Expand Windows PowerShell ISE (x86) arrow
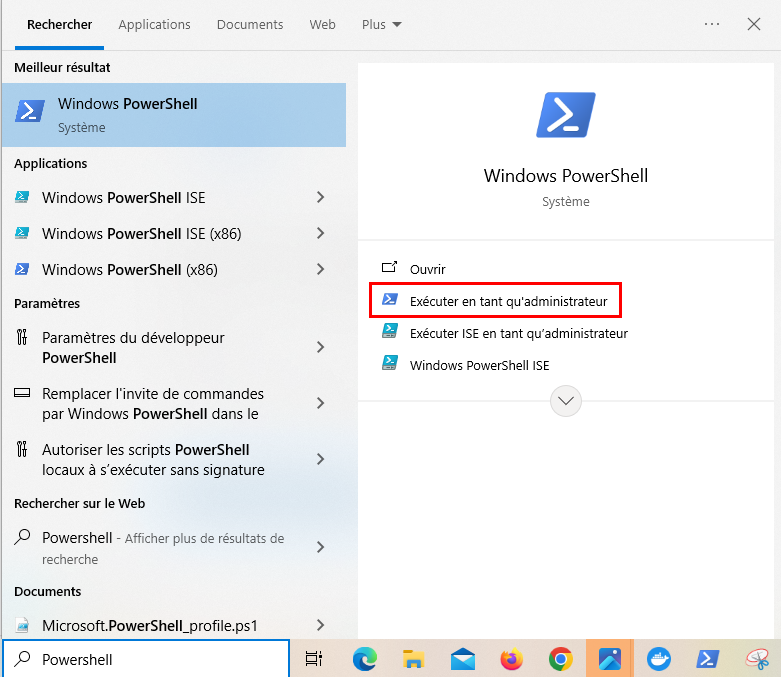The height and width of the screenshot is (677, 781). pos(320,233)
